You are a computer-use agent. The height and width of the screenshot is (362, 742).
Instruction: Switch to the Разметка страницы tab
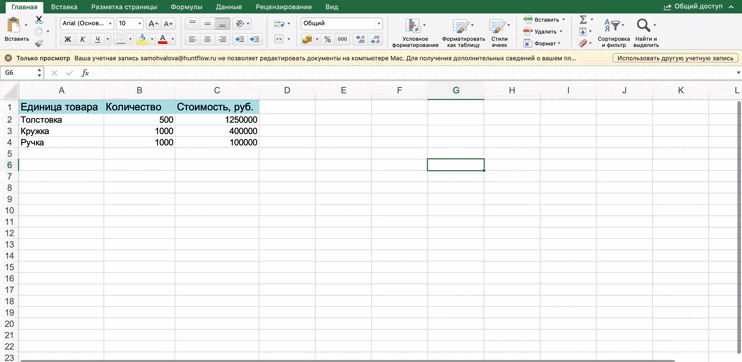pyautogui.click(x=124, y=7)
